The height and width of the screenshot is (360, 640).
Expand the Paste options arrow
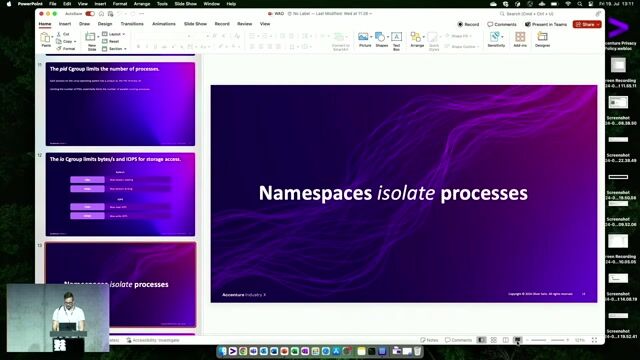51,38
